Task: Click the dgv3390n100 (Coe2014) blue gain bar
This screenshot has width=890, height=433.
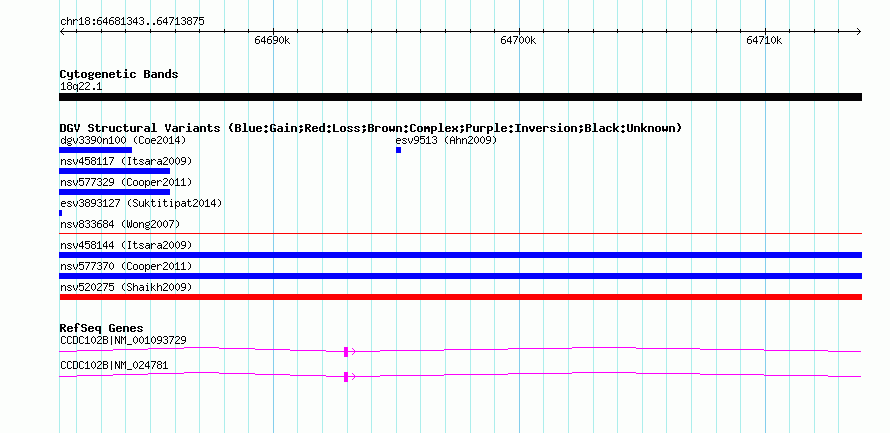Action: pyautogui.click(x=95, y=150)
